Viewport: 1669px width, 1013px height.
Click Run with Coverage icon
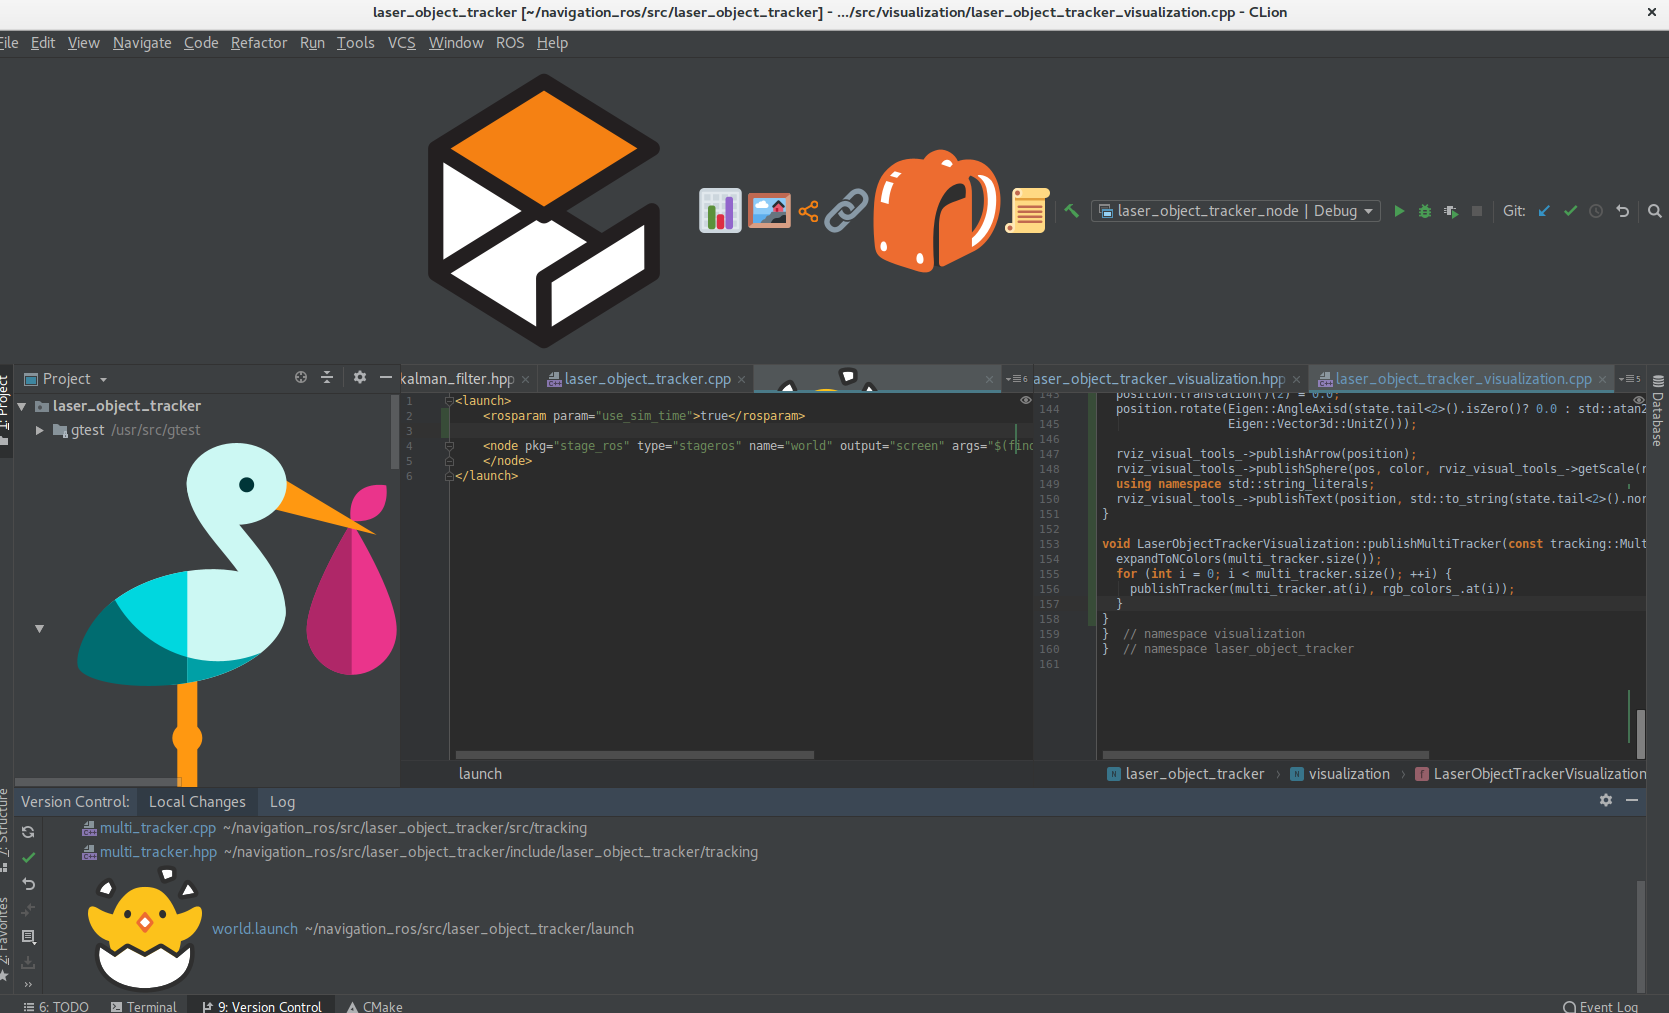(x=1451, y=211)
